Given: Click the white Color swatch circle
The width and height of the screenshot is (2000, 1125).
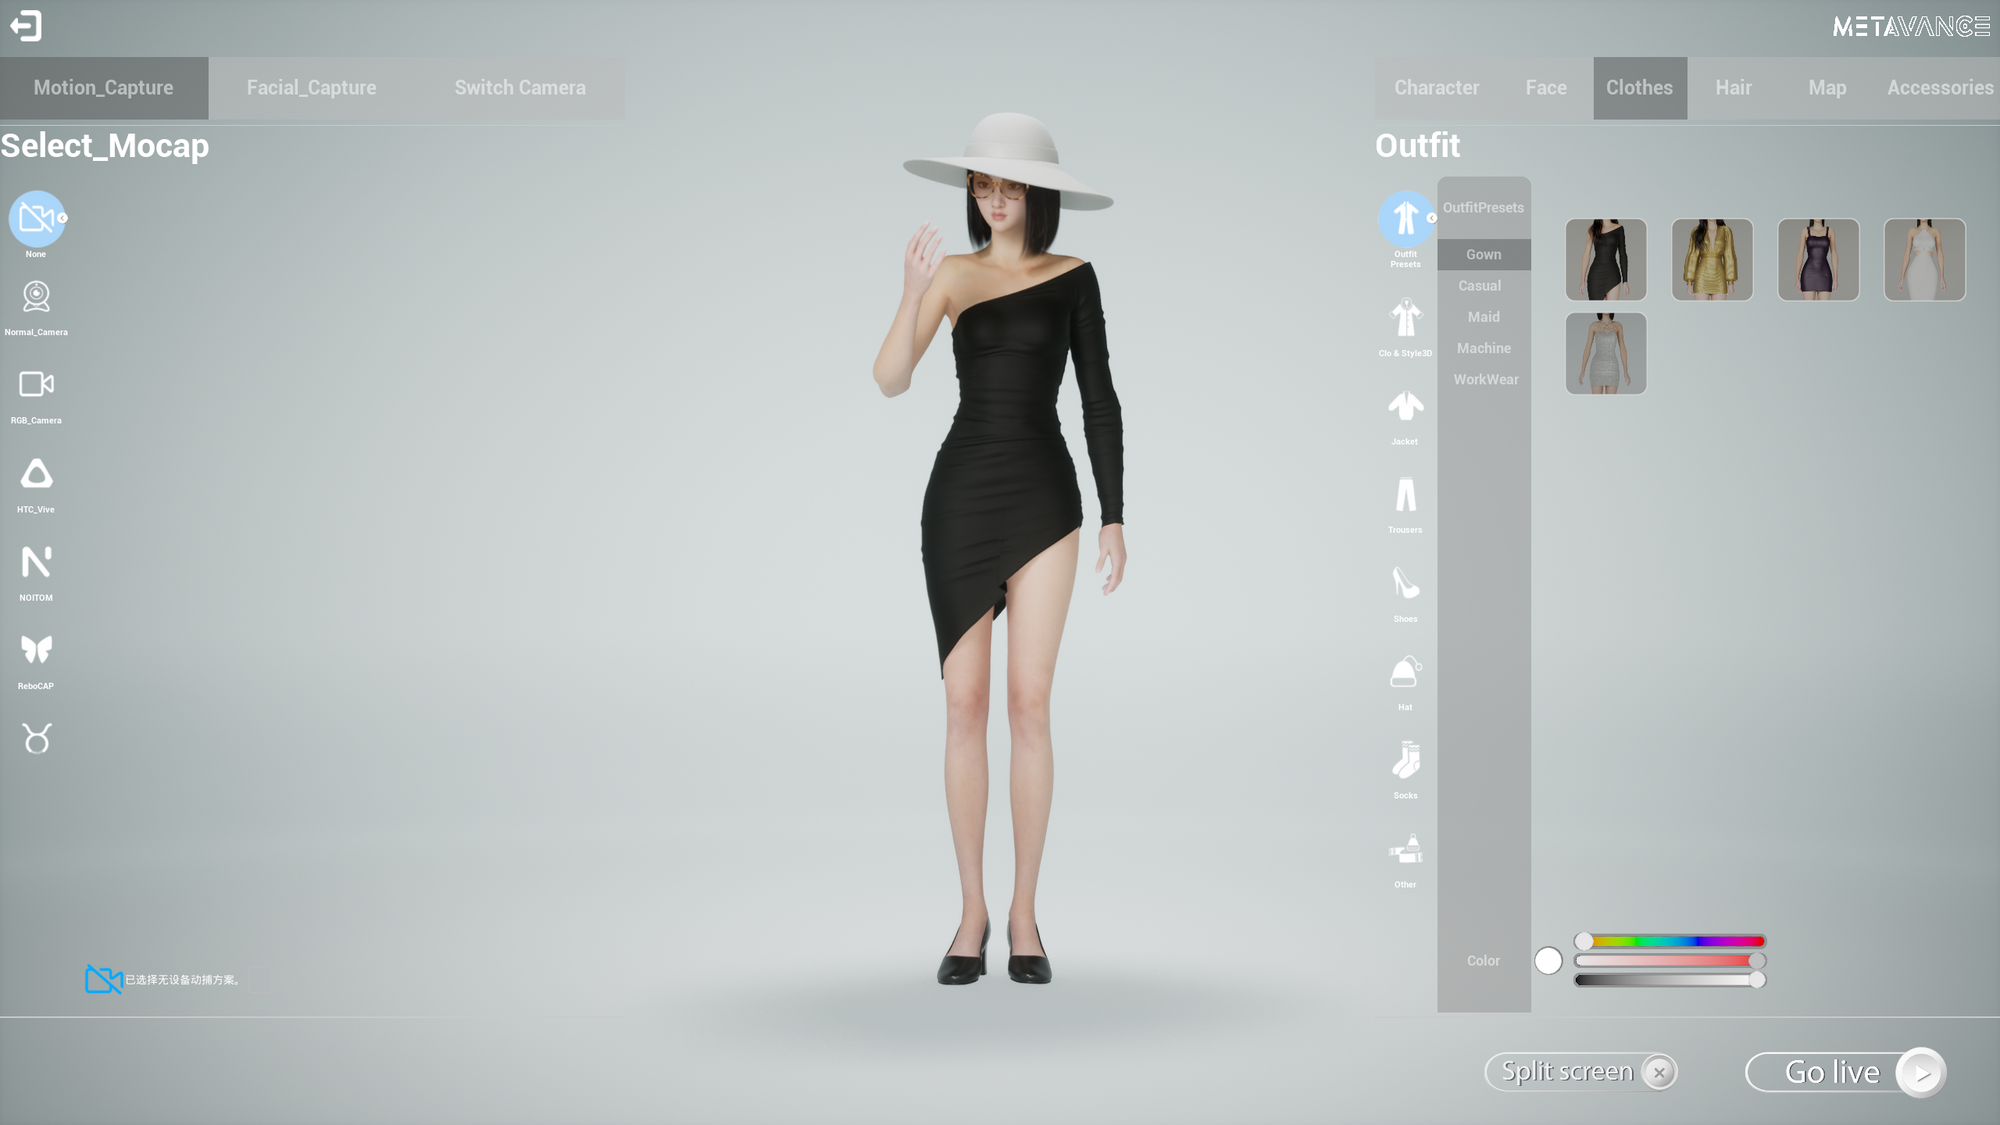Looking at the screenshot, I should 1548,961.
